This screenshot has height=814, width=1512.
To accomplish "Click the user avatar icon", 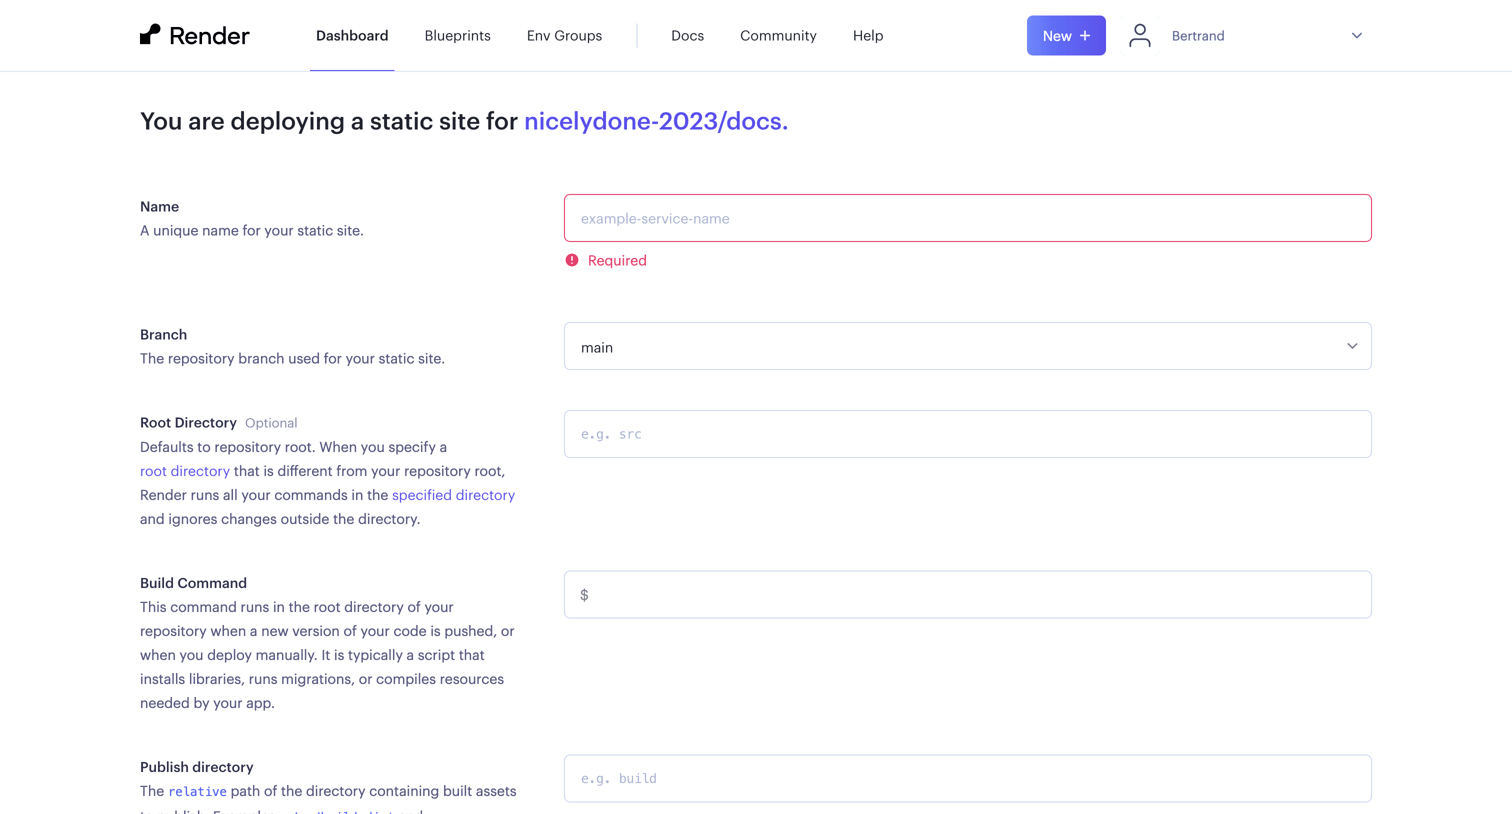I will [1139, 35].
